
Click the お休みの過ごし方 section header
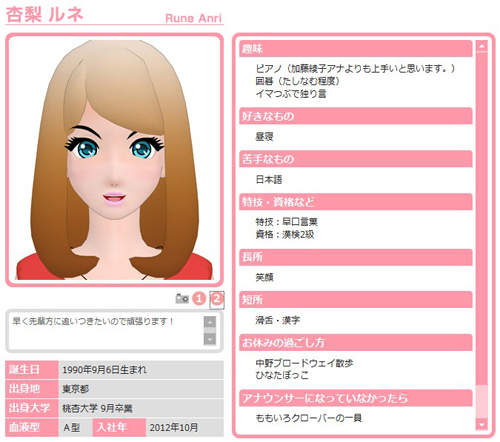[356, 343]
